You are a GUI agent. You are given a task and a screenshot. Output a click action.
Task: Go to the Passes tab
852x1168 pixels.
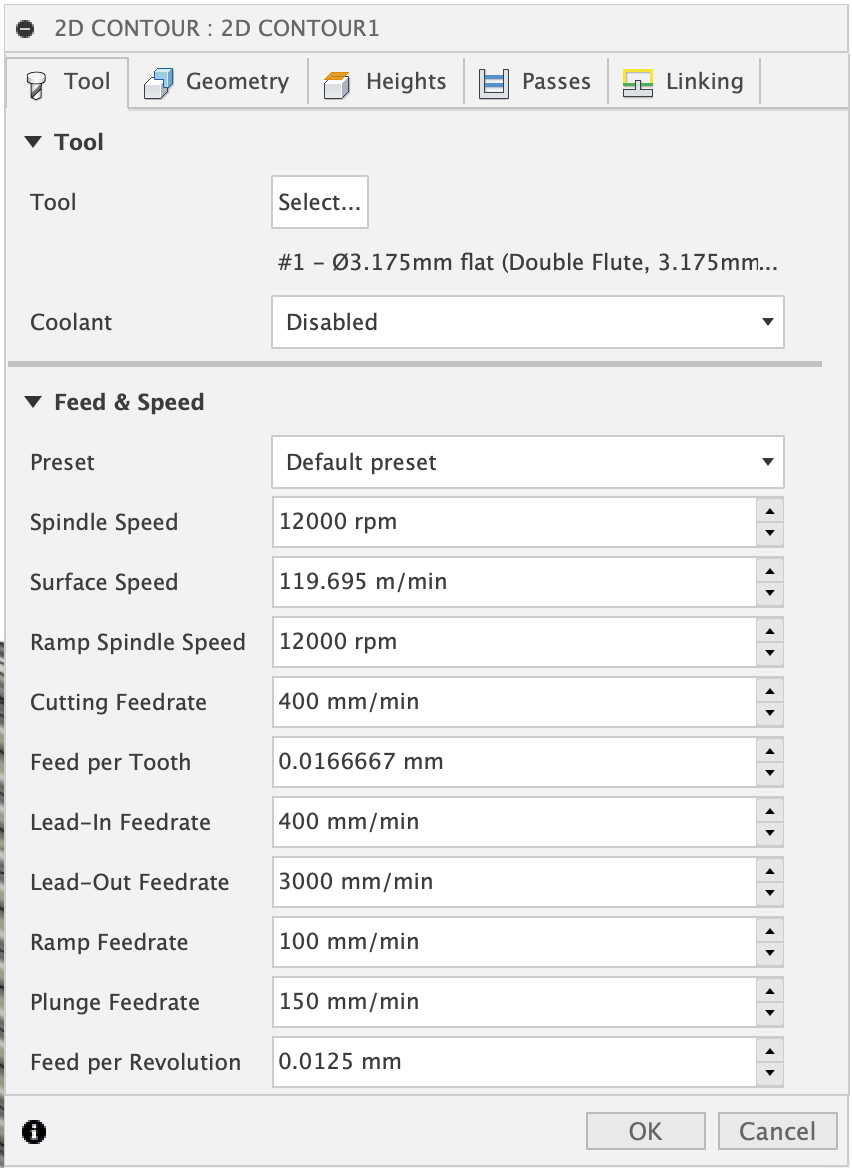(x=536, y=82)
